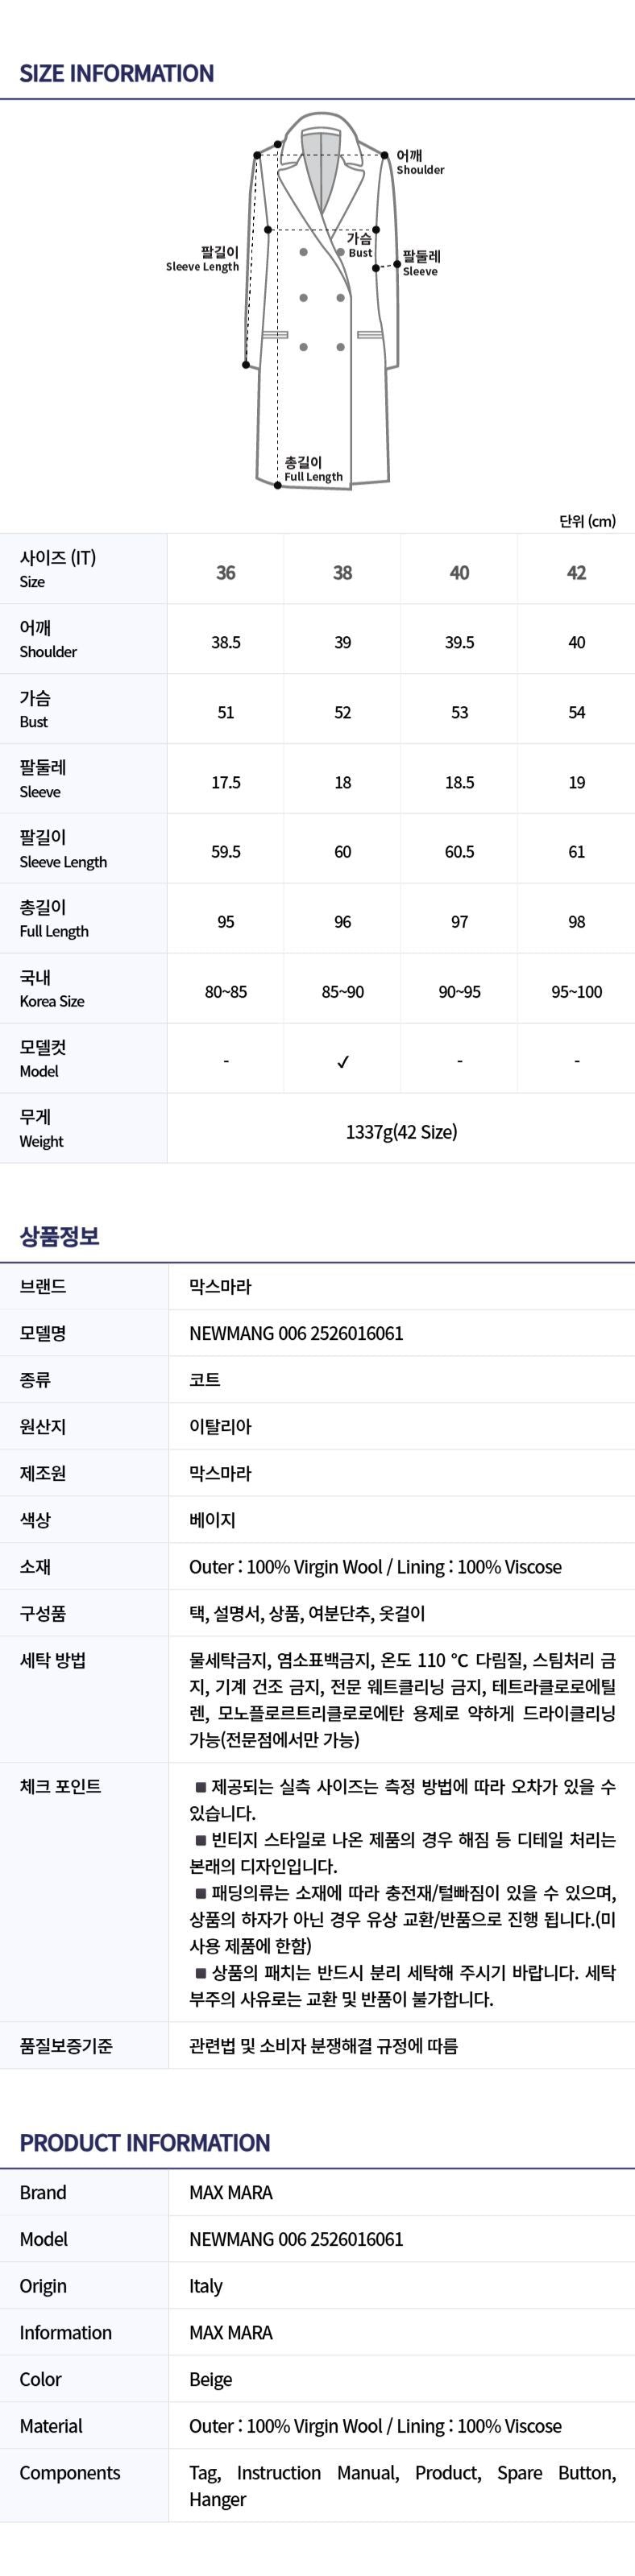Click the Italy origin value
This screenshot has width=635, height=2576.
click(206, 2285)
